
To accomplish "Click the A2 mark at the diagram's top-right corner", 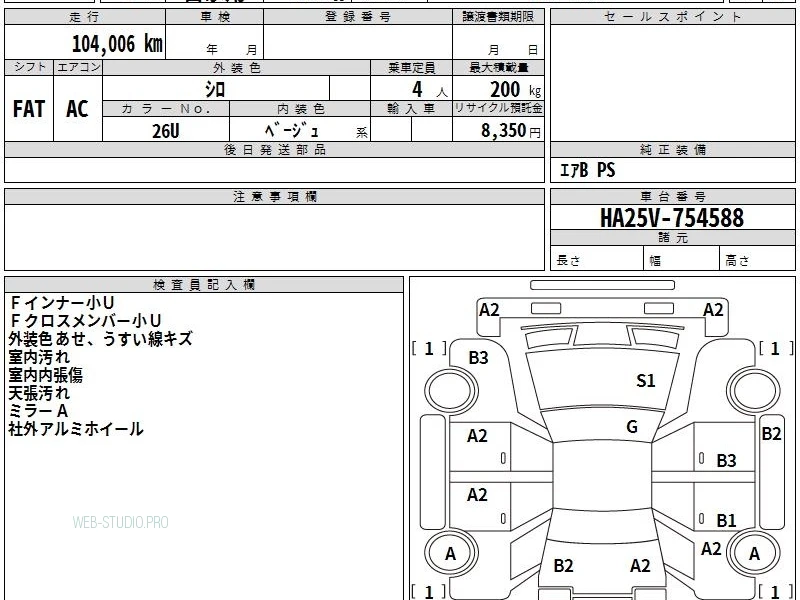I will [x=713, y=310].
